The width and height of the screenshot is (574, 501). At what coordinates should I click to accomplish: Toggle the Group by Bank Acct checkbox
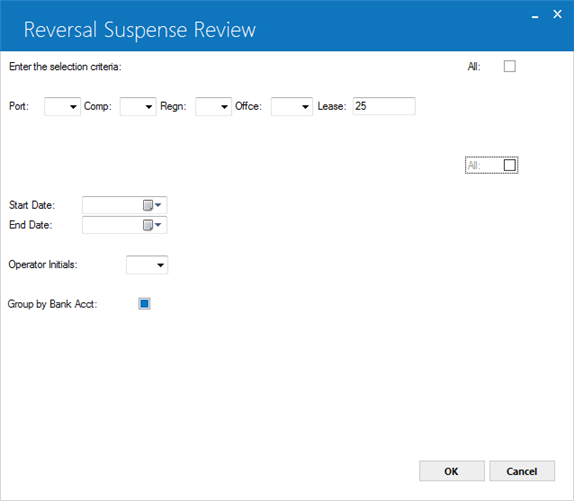pos(144,304)
